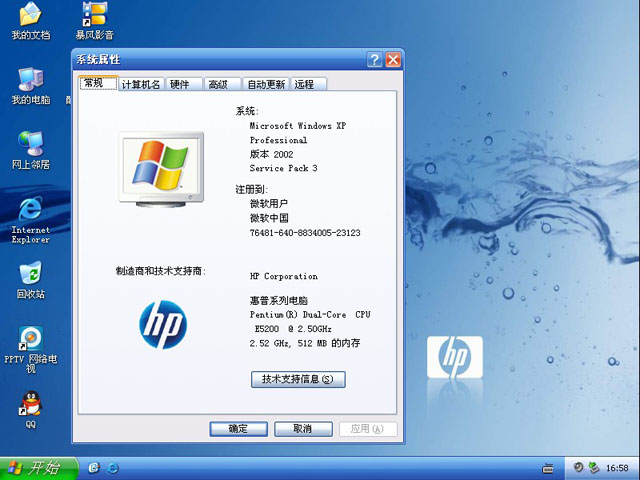
Task: Click the taskbar clock showing 16:58
Action: 617,468
